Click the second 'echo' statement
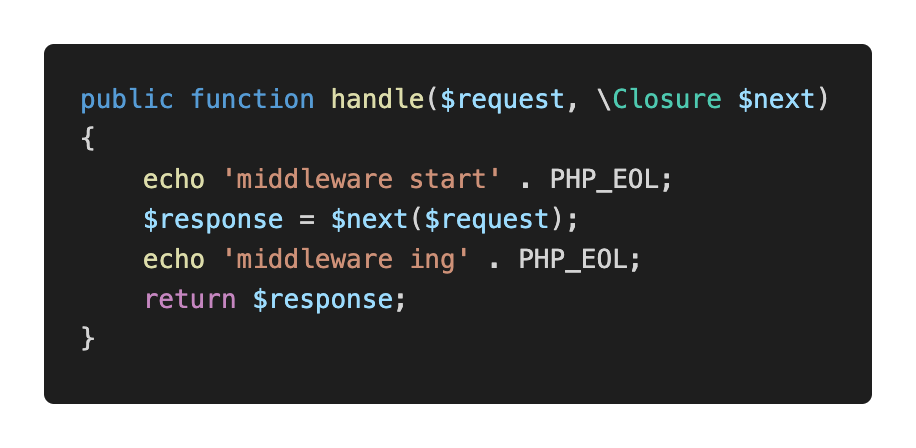The image size is (916, 448). coord(174,259)
